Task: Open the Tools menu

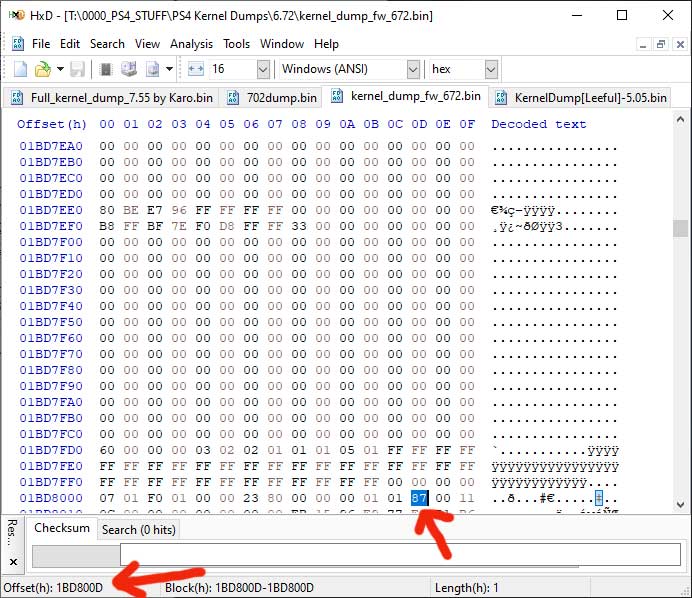Action: point(237,44)
